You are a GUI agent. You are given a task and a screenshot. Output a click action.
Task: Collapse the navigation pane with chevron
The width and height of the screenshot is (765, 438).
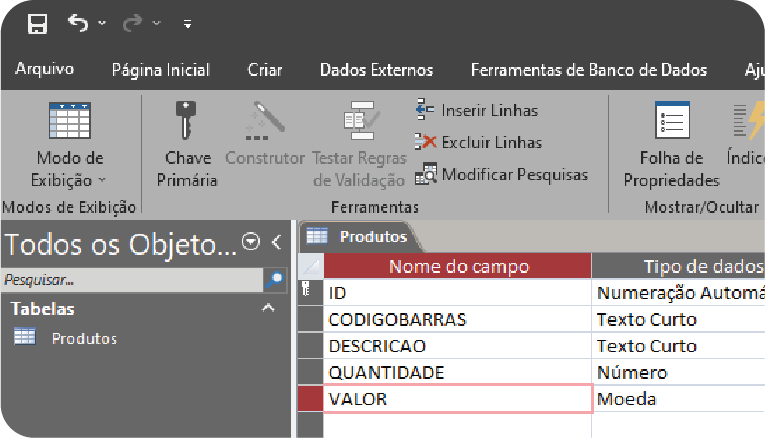pyautogui.click(x=277, y=242)
